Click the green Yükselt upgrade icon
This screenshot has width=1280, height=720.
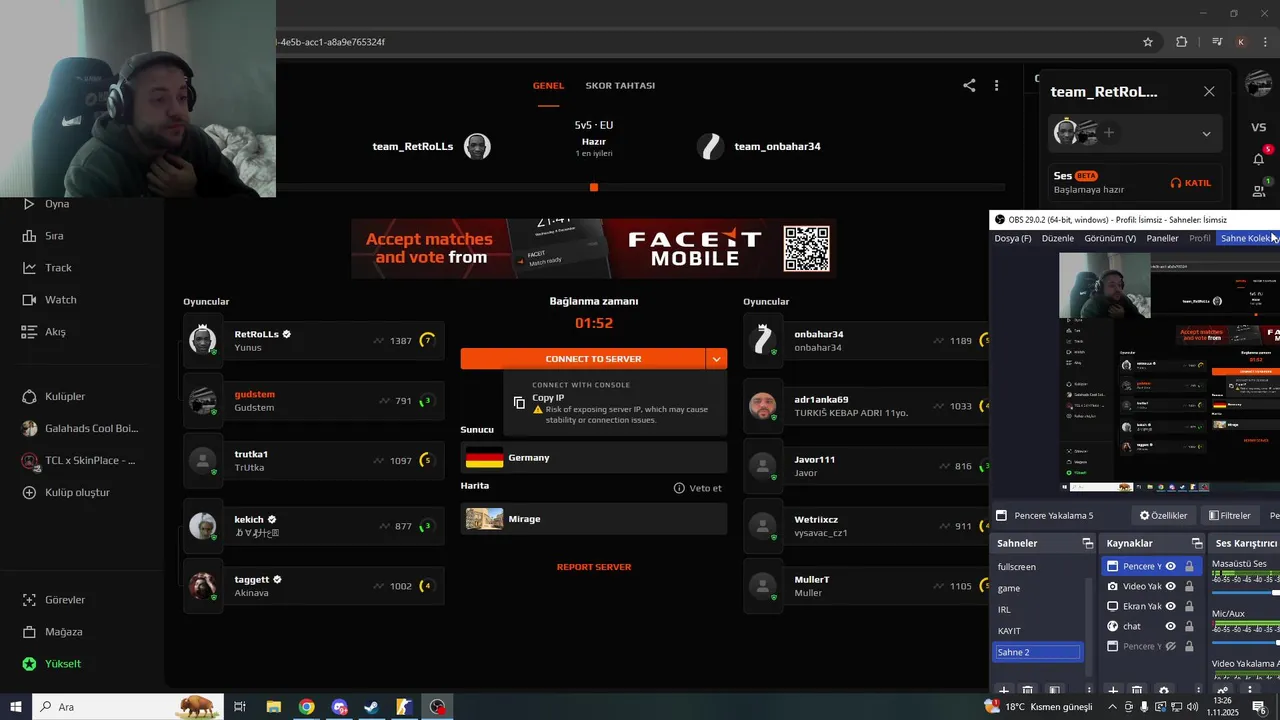click(29, 664)
